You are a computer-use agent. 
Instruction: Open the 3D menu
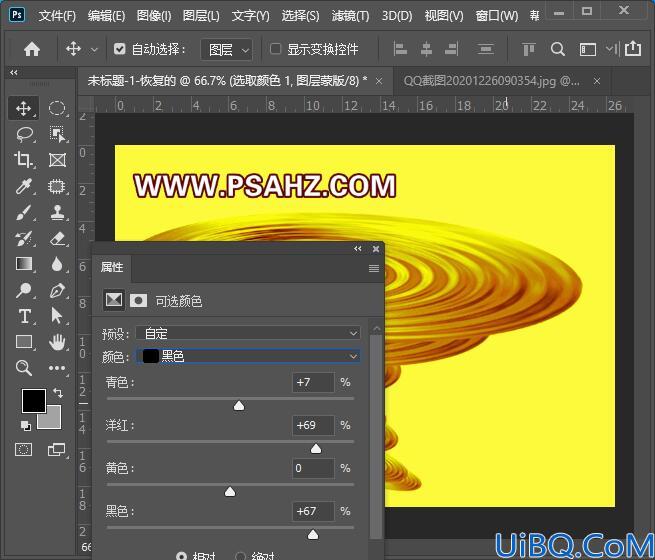[397, 16]
